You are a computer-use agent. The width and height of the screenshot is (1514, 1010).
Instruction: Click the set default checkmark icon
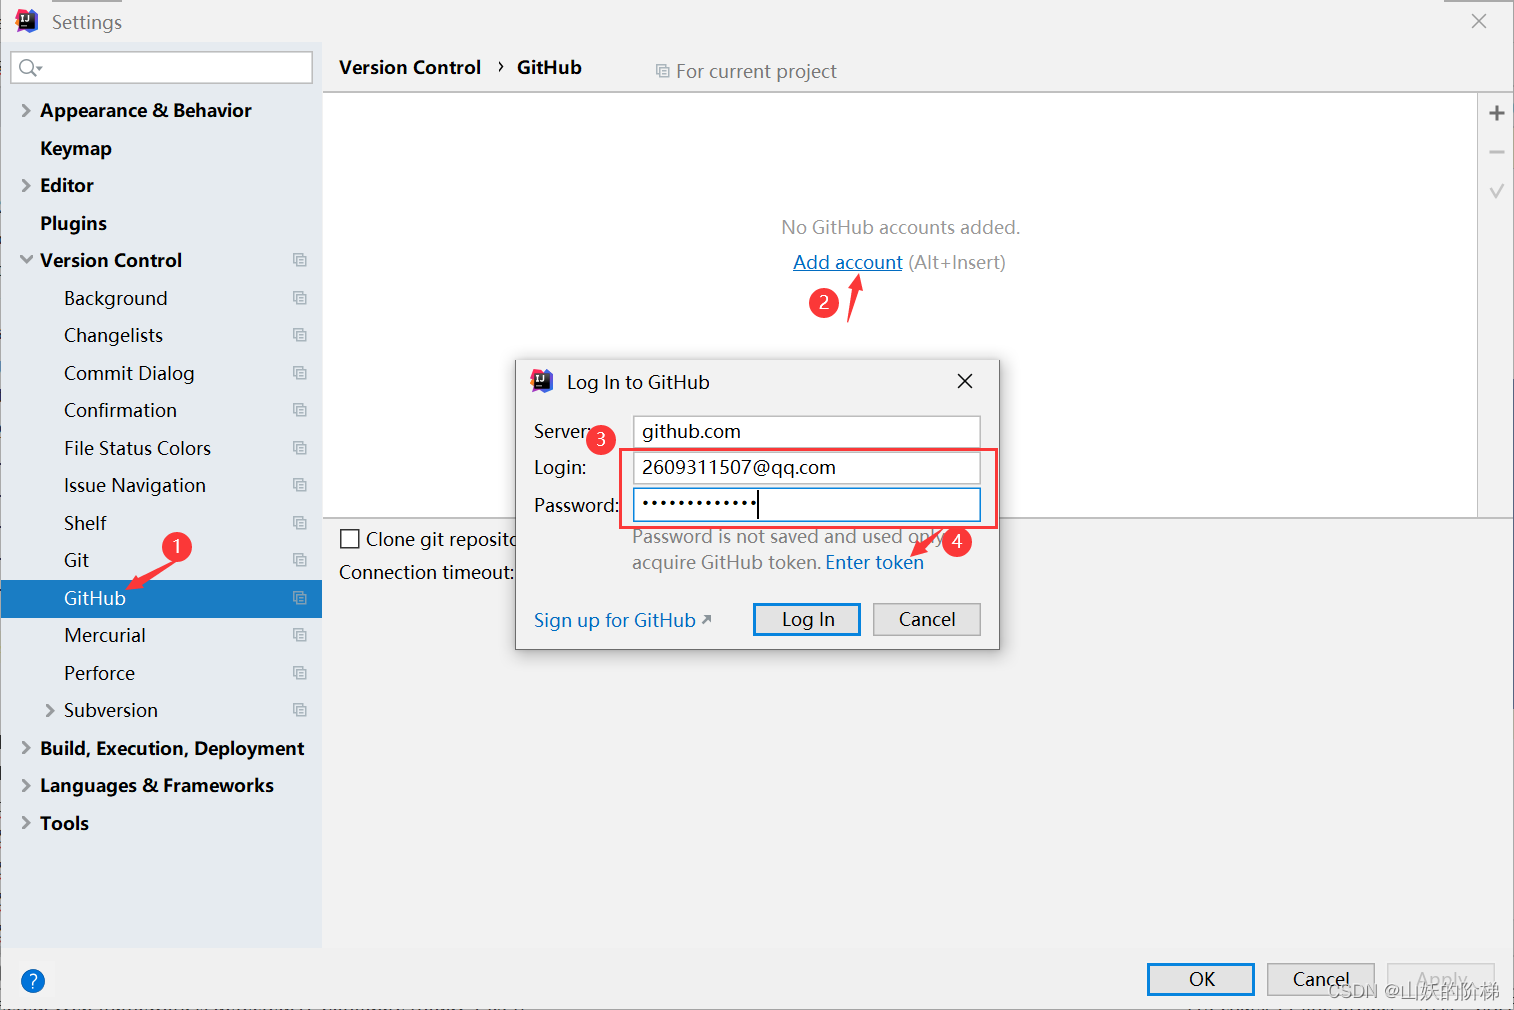coord(1496,191)
